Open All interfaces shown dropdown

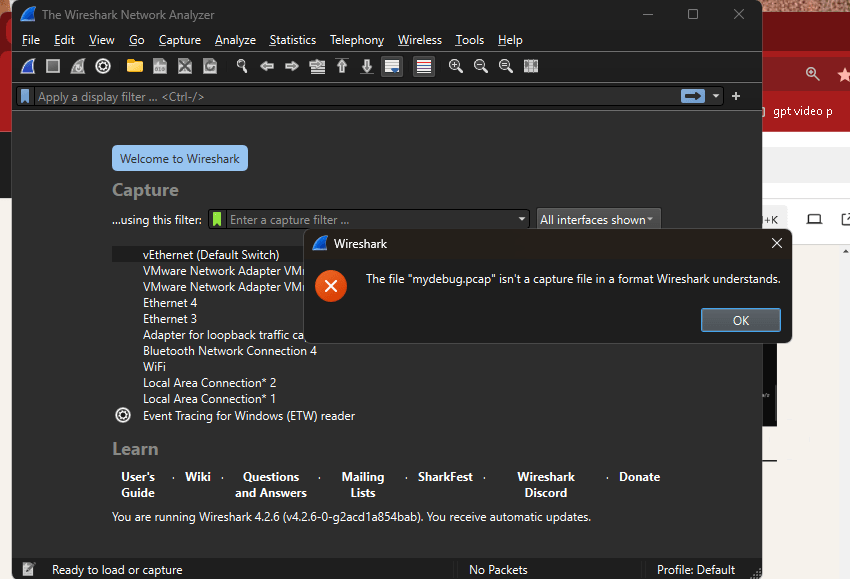click(x=598, y=220)
